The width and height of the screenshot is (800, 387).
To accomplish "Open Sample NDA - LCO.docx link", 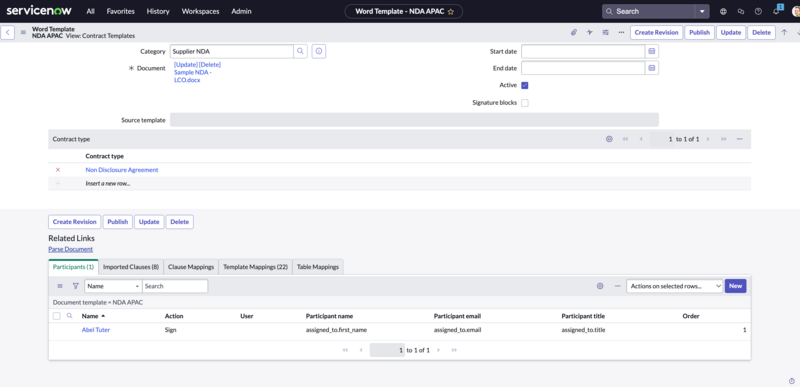I will (x=192, y=76).
